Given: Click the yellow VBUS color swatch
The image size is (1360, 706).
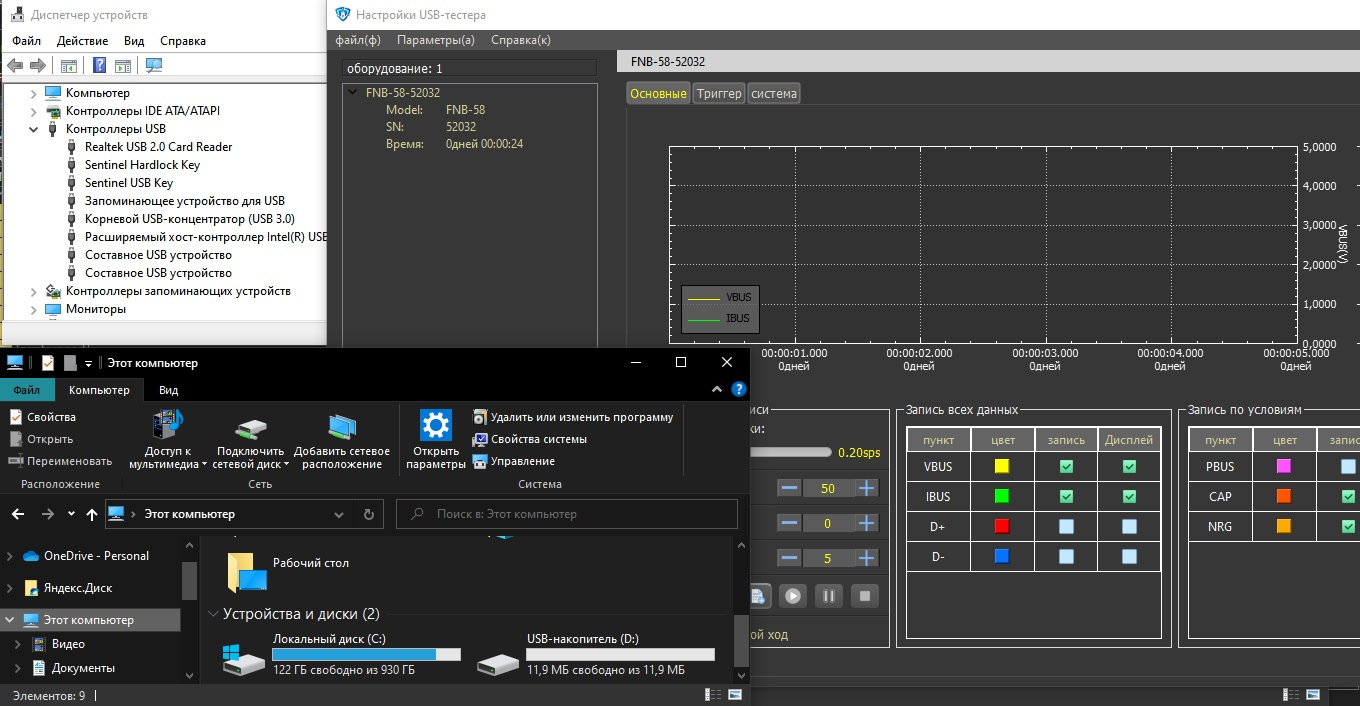Looking at the screenshot, I should (x=1002, y=466).
